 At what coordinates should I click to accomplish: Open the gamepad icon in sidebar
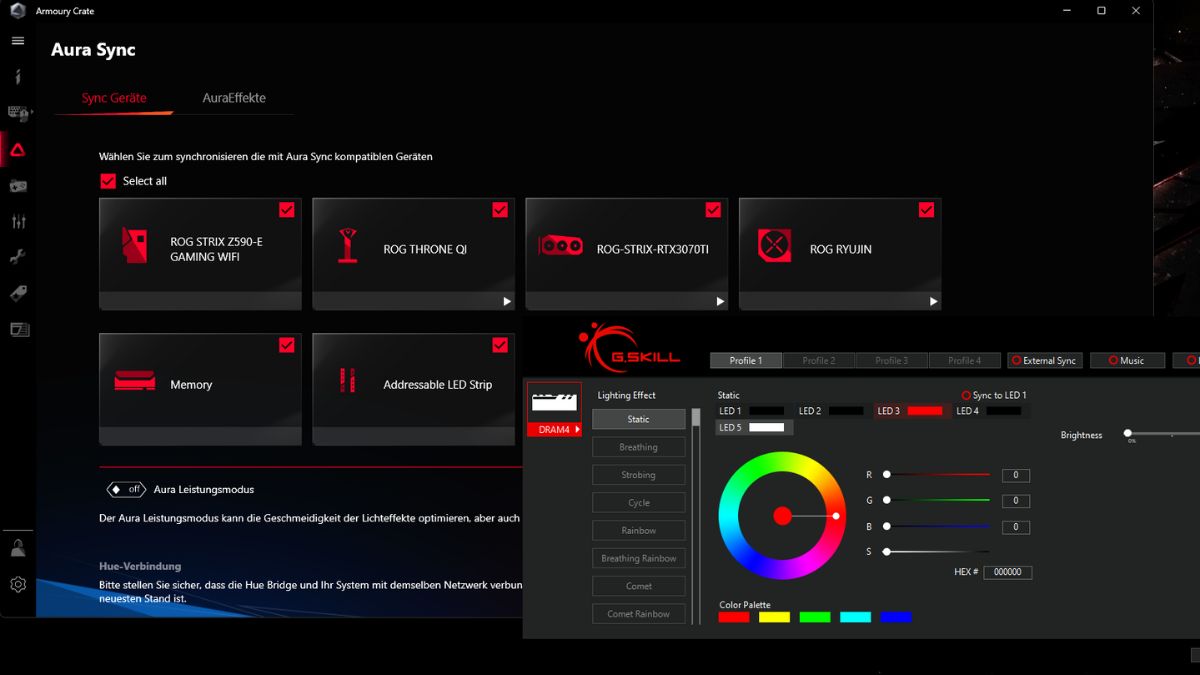click(x=18, y=186)
